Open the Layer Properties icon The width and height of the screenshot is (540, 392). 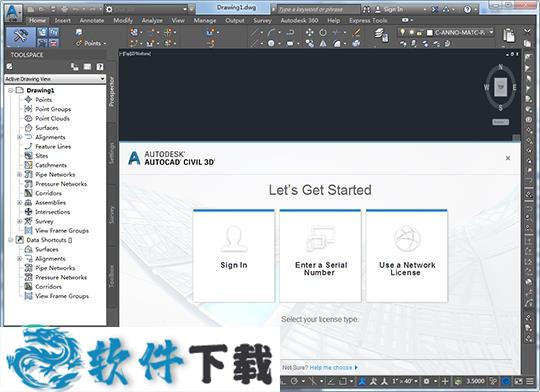[381, 35]
